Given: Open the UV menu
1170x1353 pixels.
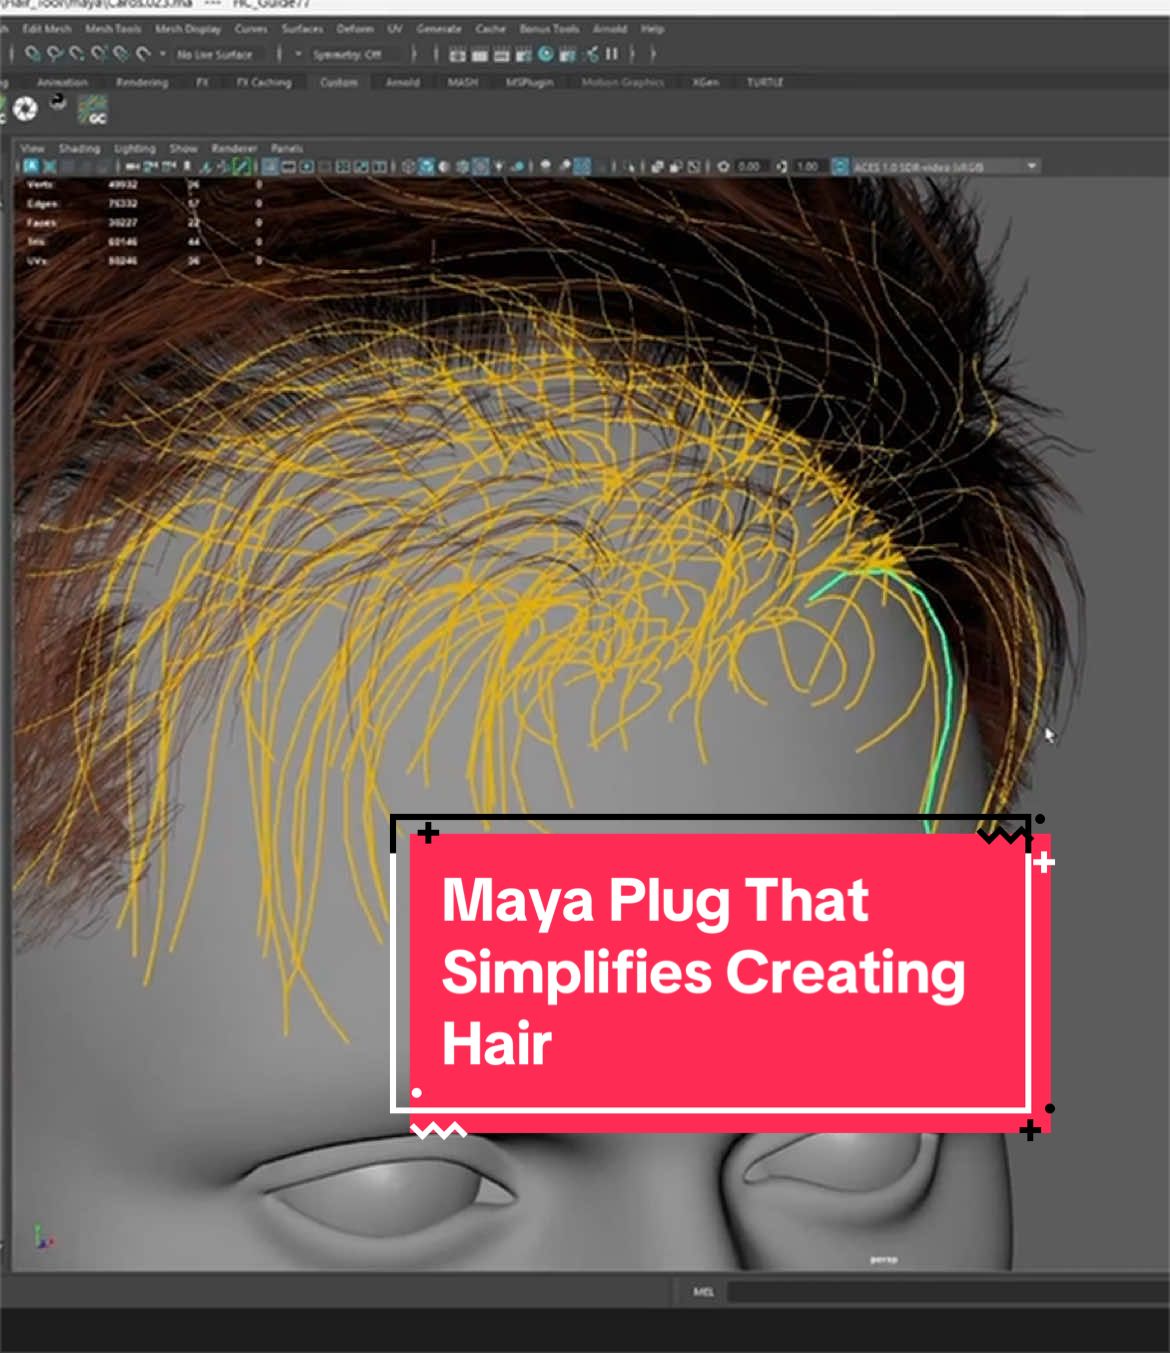Looking at the screenshot, I should 395,29.
